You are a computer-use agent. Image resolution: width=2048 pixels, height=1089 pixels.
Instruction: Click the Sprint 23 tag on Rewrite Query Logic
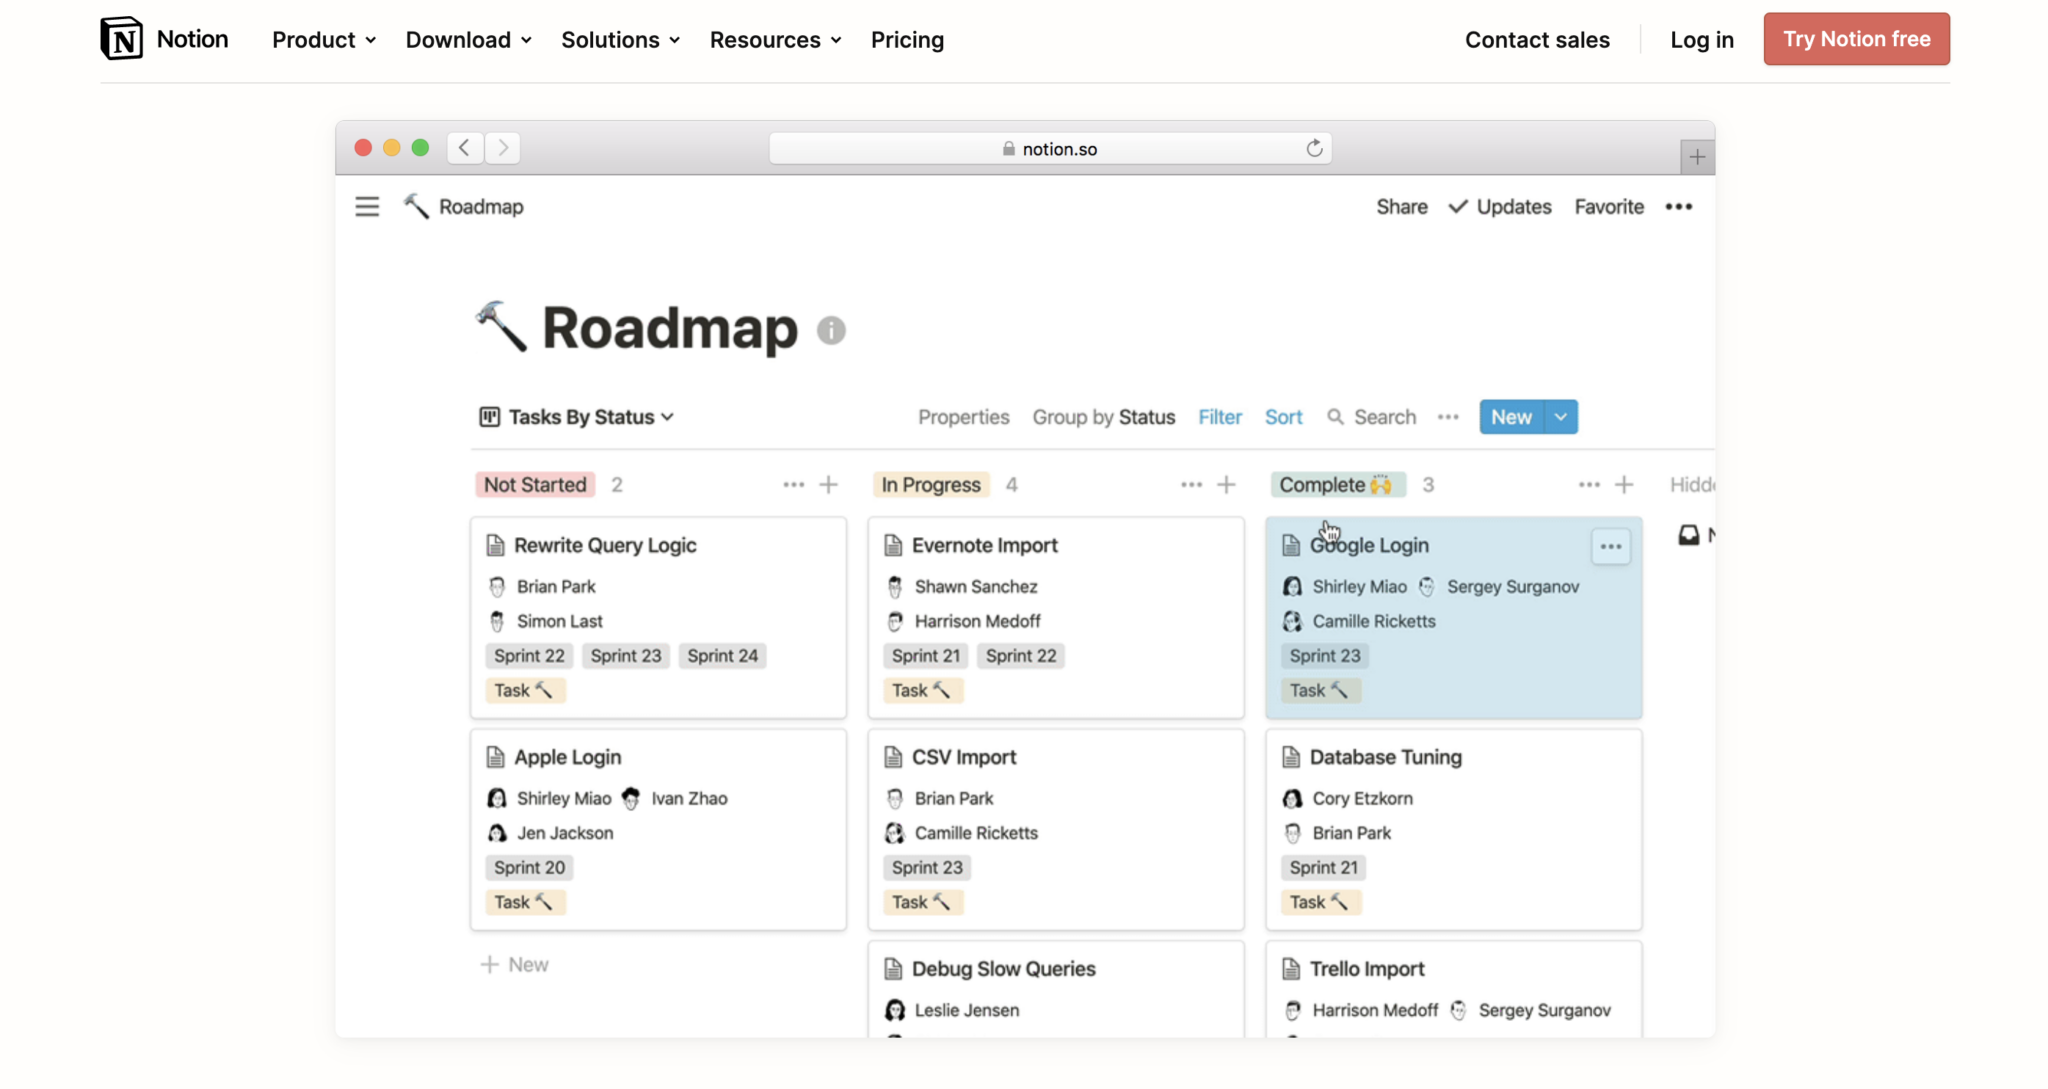tap(625, 655)
